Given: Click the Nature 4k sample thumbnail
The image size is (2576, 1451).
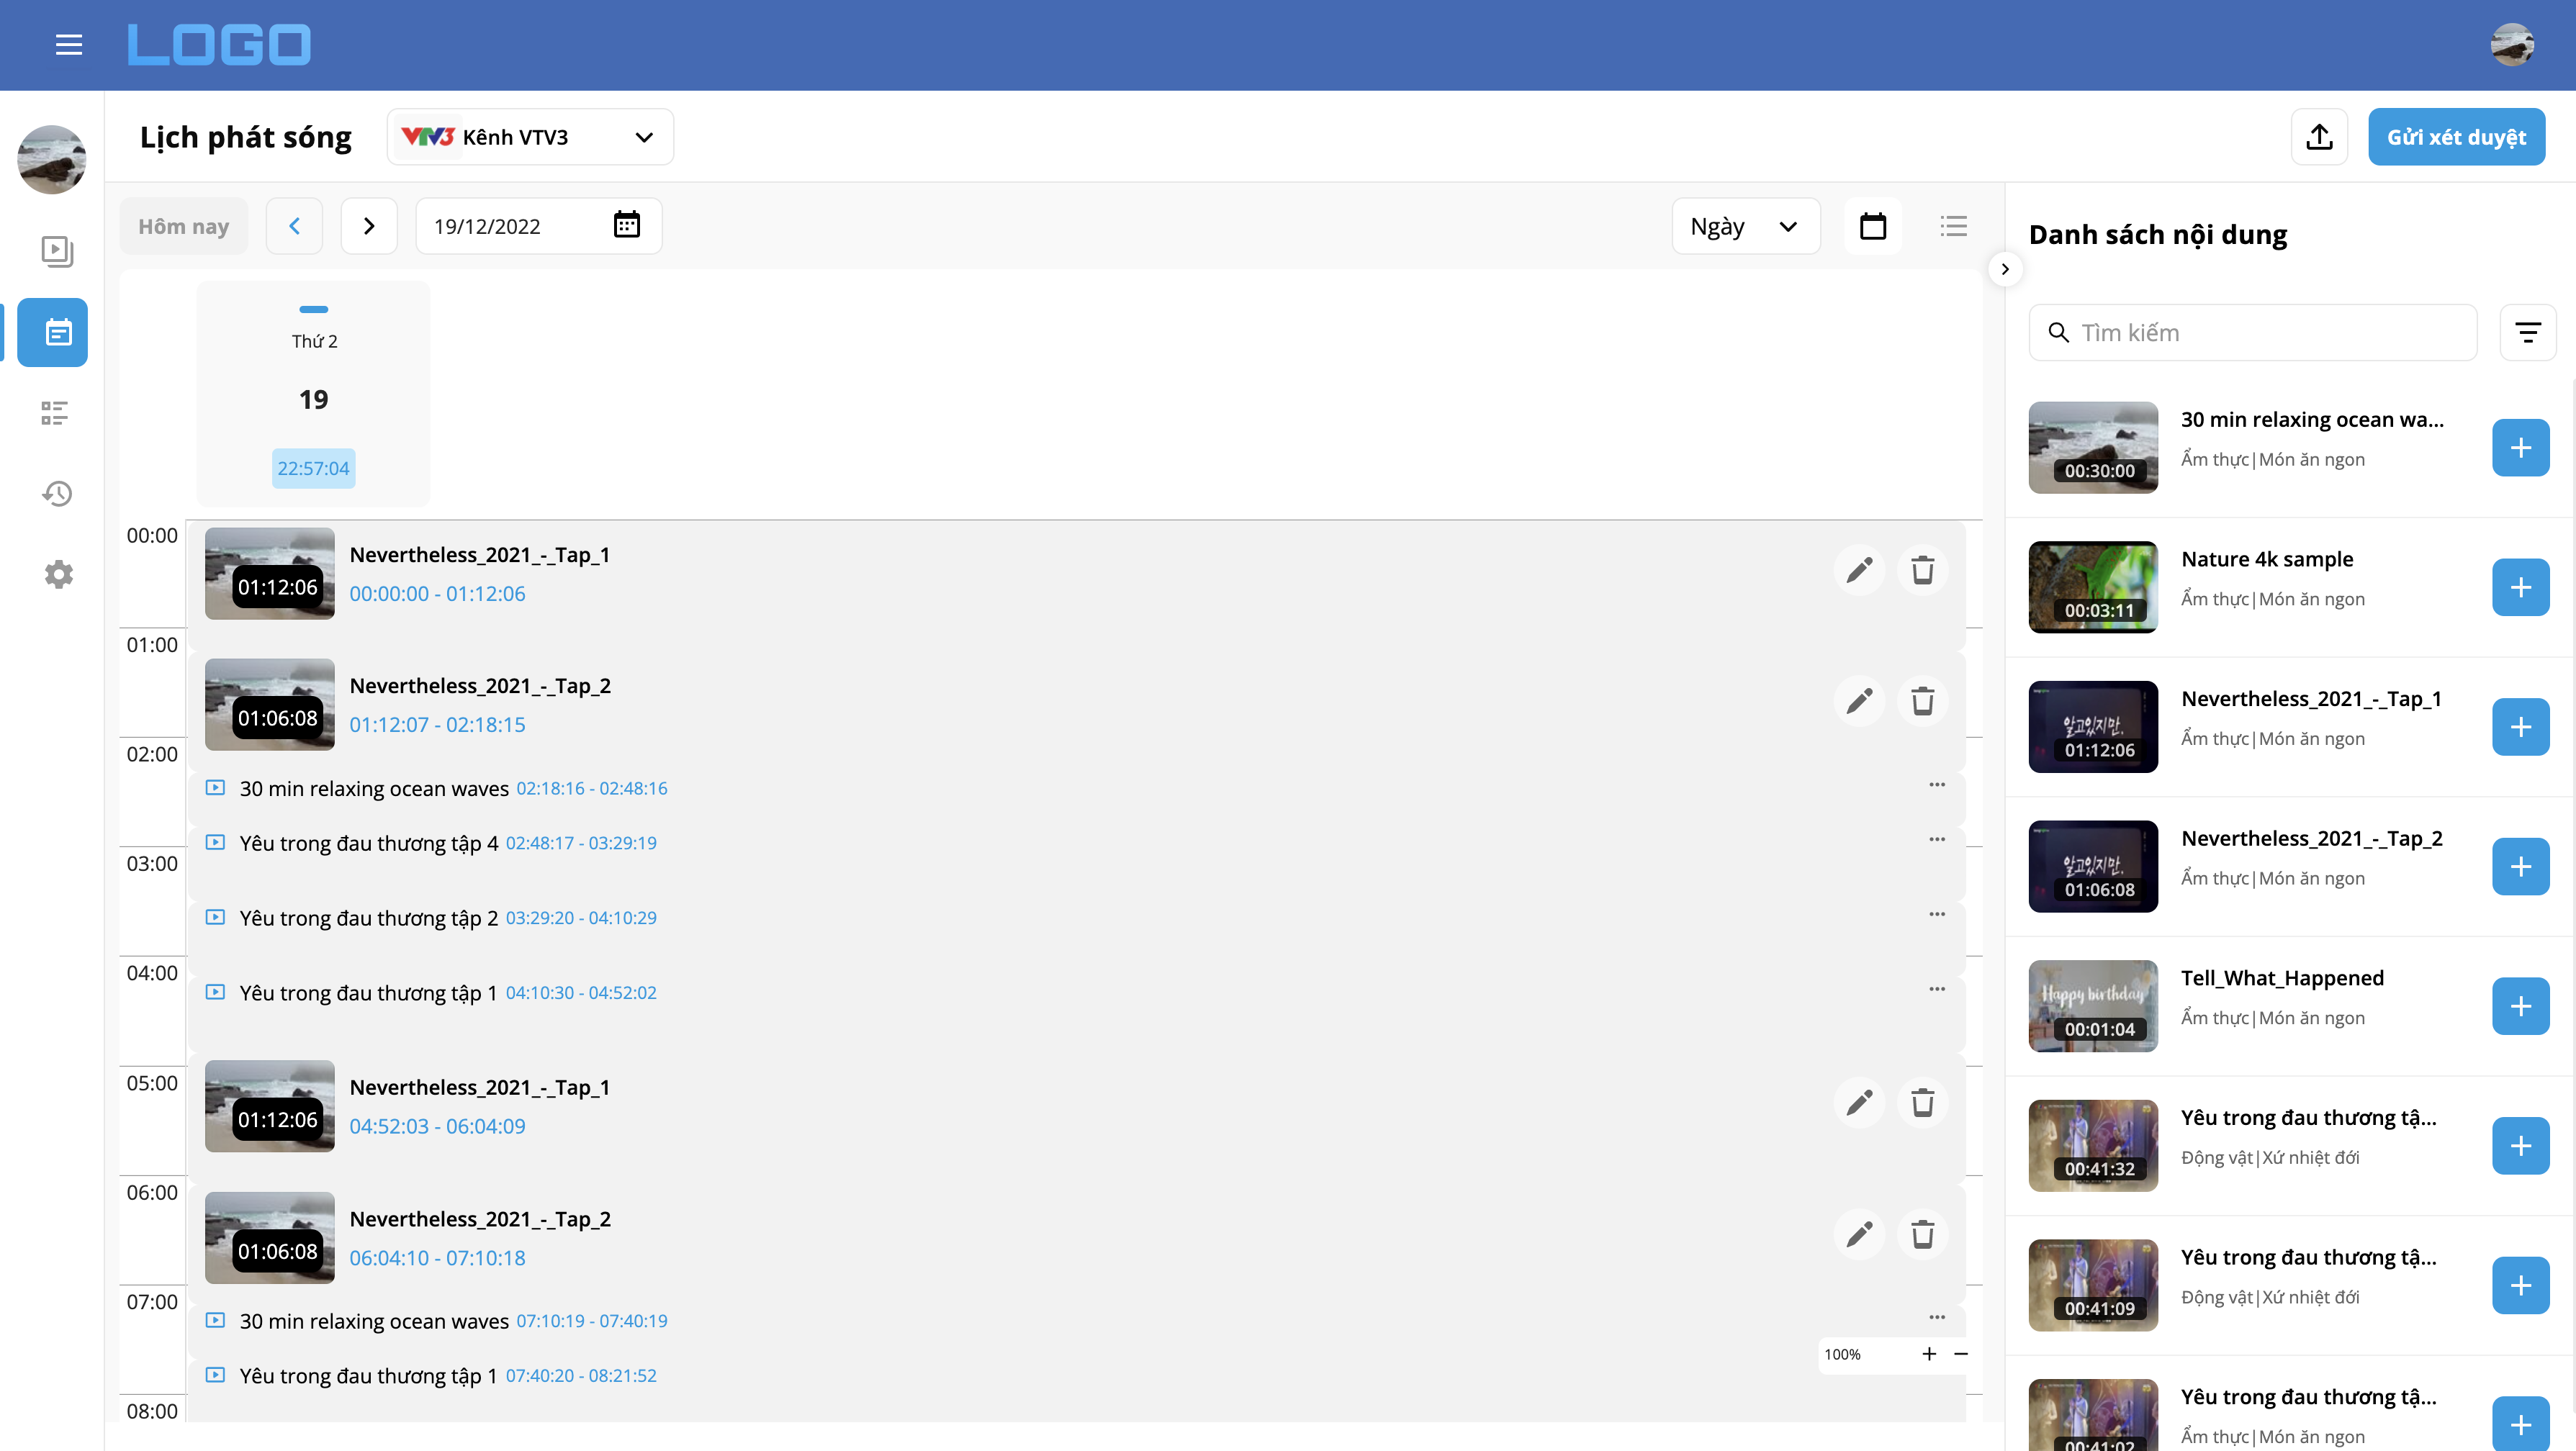Looking at the screenshot, I should 2093,586.
